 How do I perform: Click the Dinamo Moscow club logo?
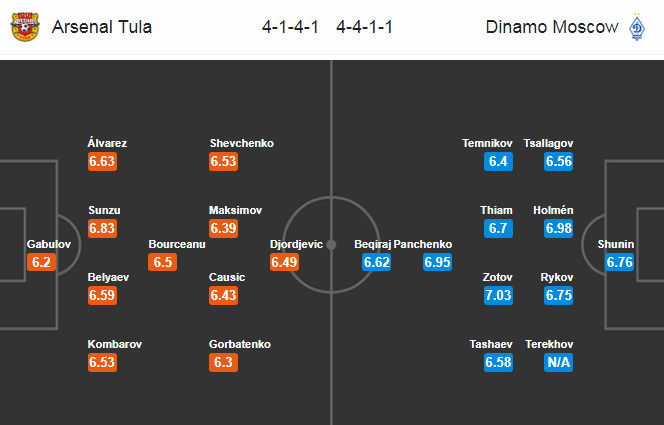click(636, 27)
